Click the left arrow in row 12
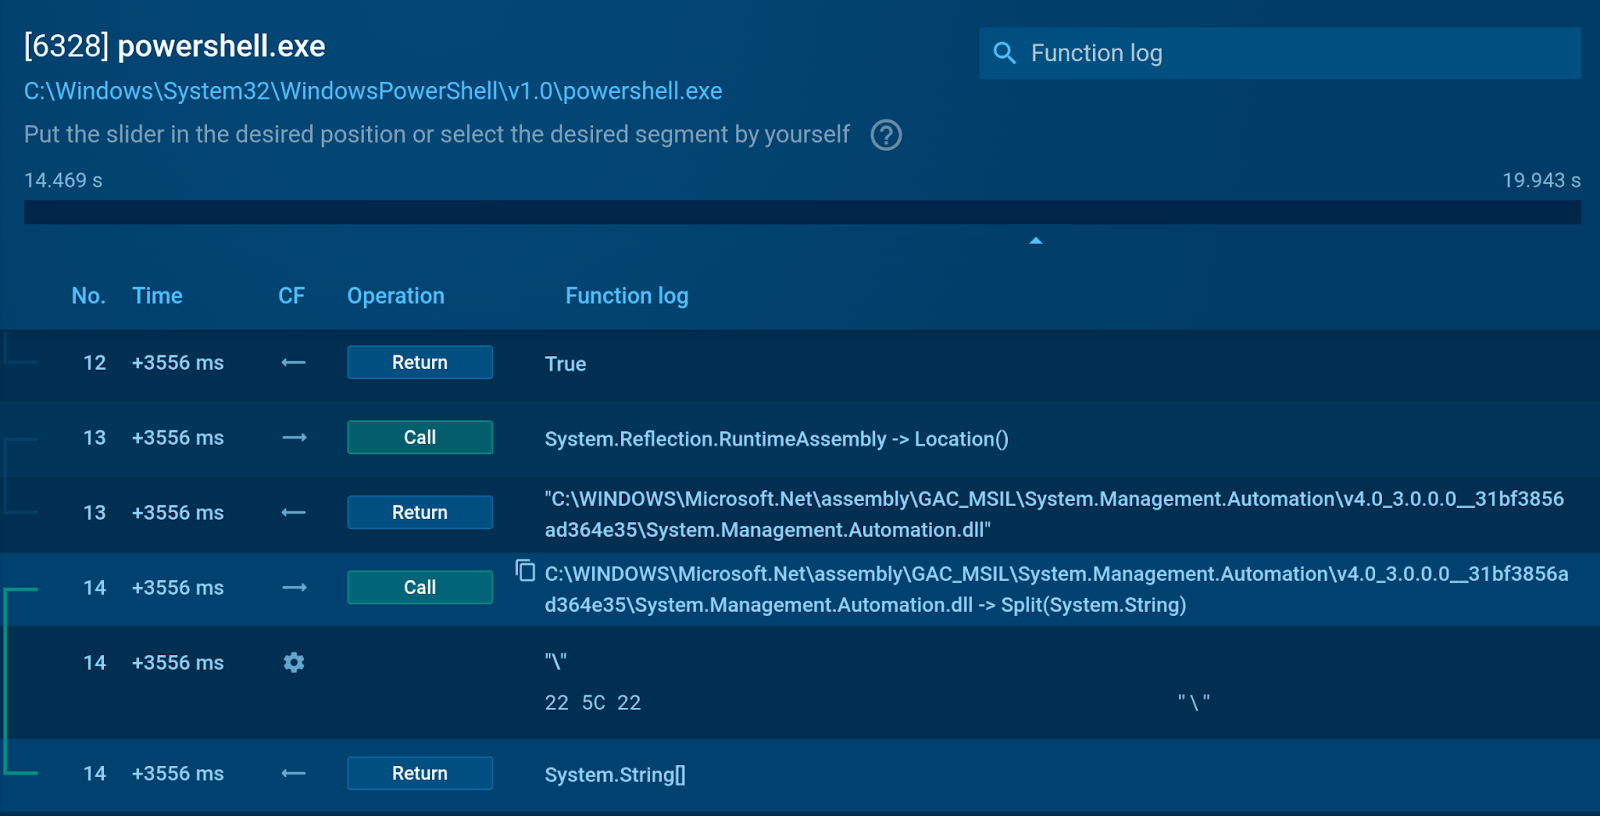1600x816 pixels. (x=293, y=362)
